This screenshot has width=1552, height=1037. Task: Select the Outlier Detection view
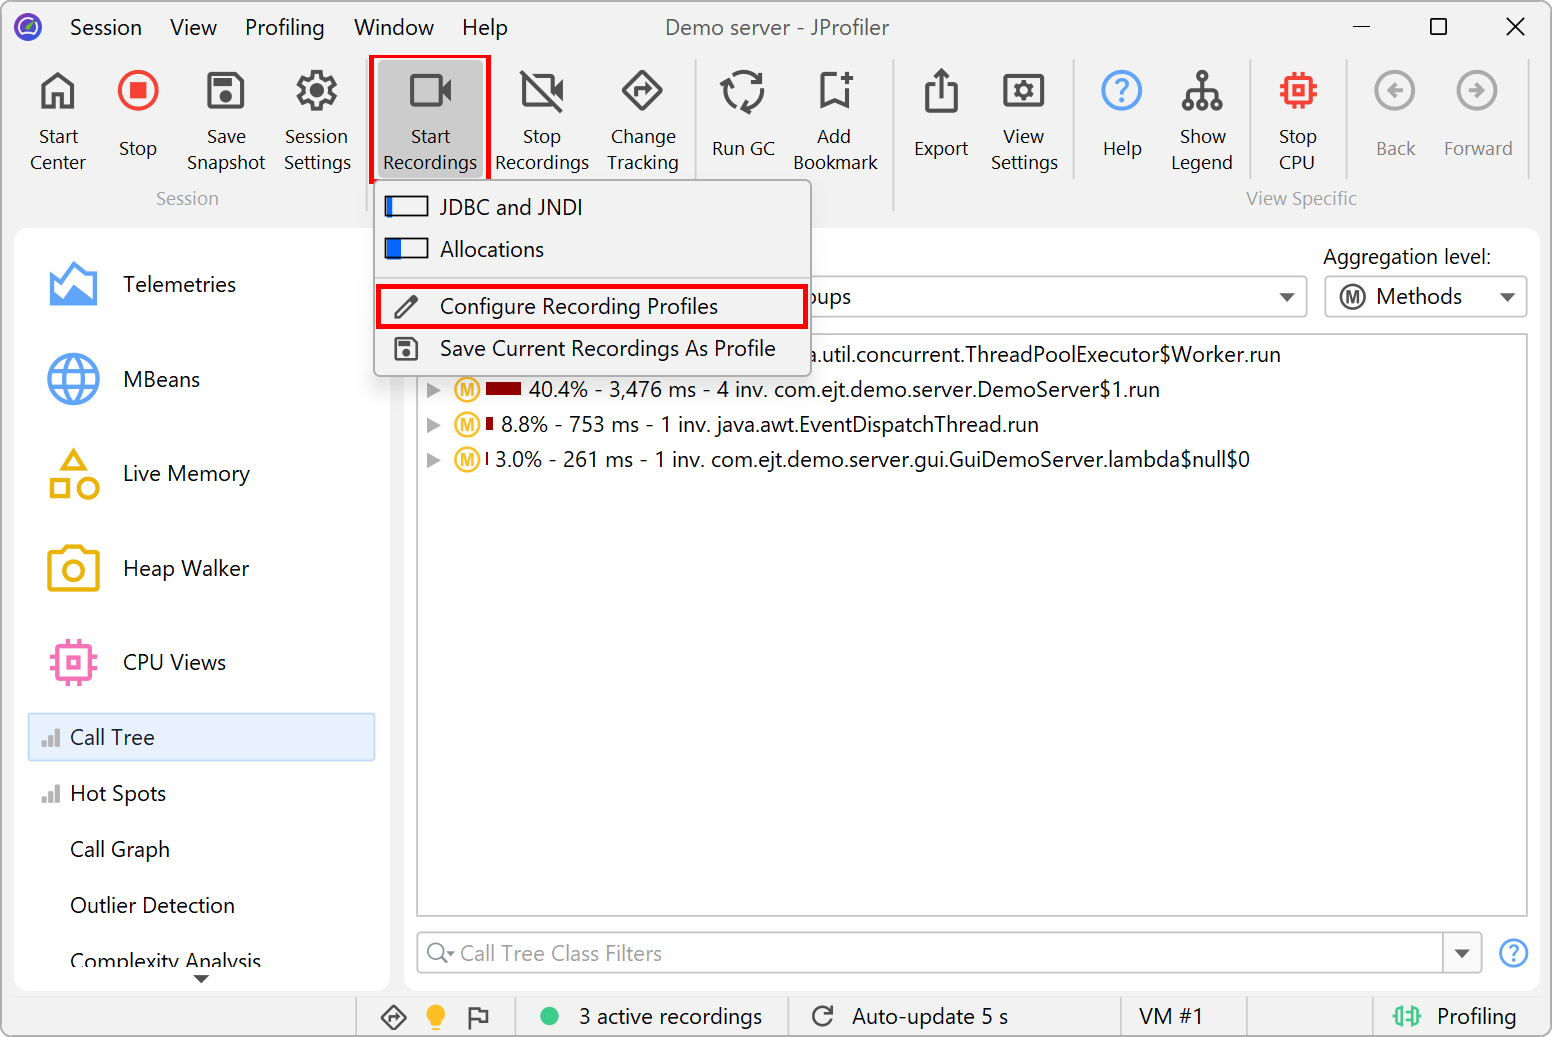point(202,906)
